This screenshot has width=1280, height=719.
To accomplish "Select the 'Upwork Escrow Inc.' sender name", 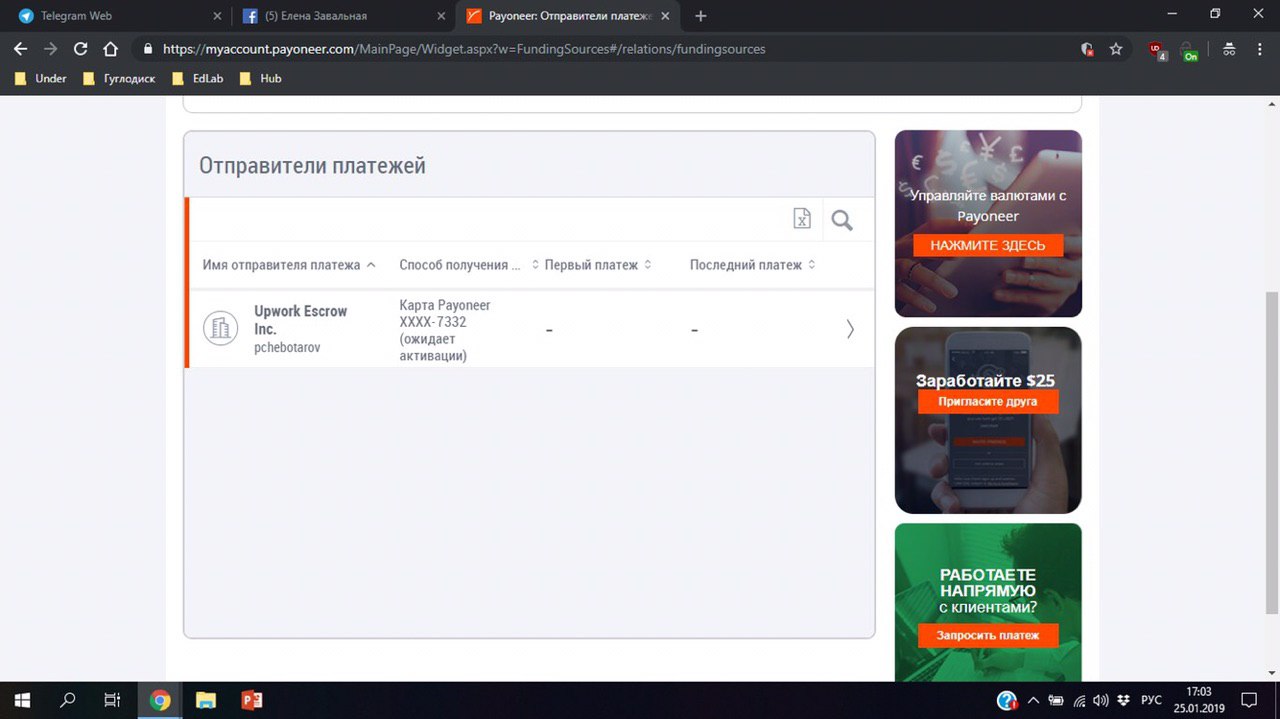I will pos(300,320).
